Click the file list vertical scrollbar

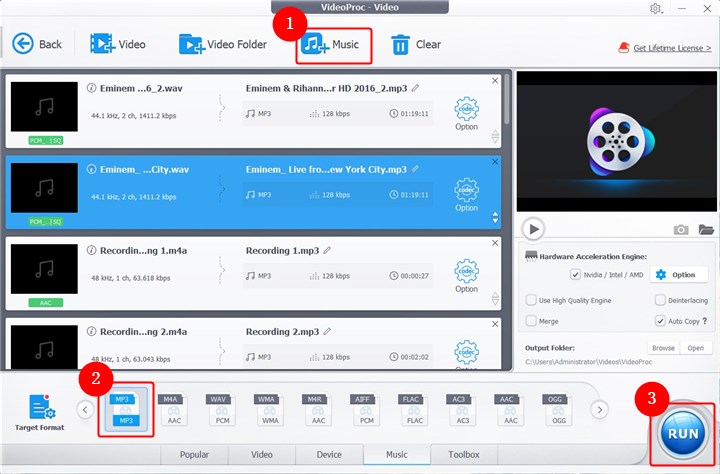click(x=506, y=99)
